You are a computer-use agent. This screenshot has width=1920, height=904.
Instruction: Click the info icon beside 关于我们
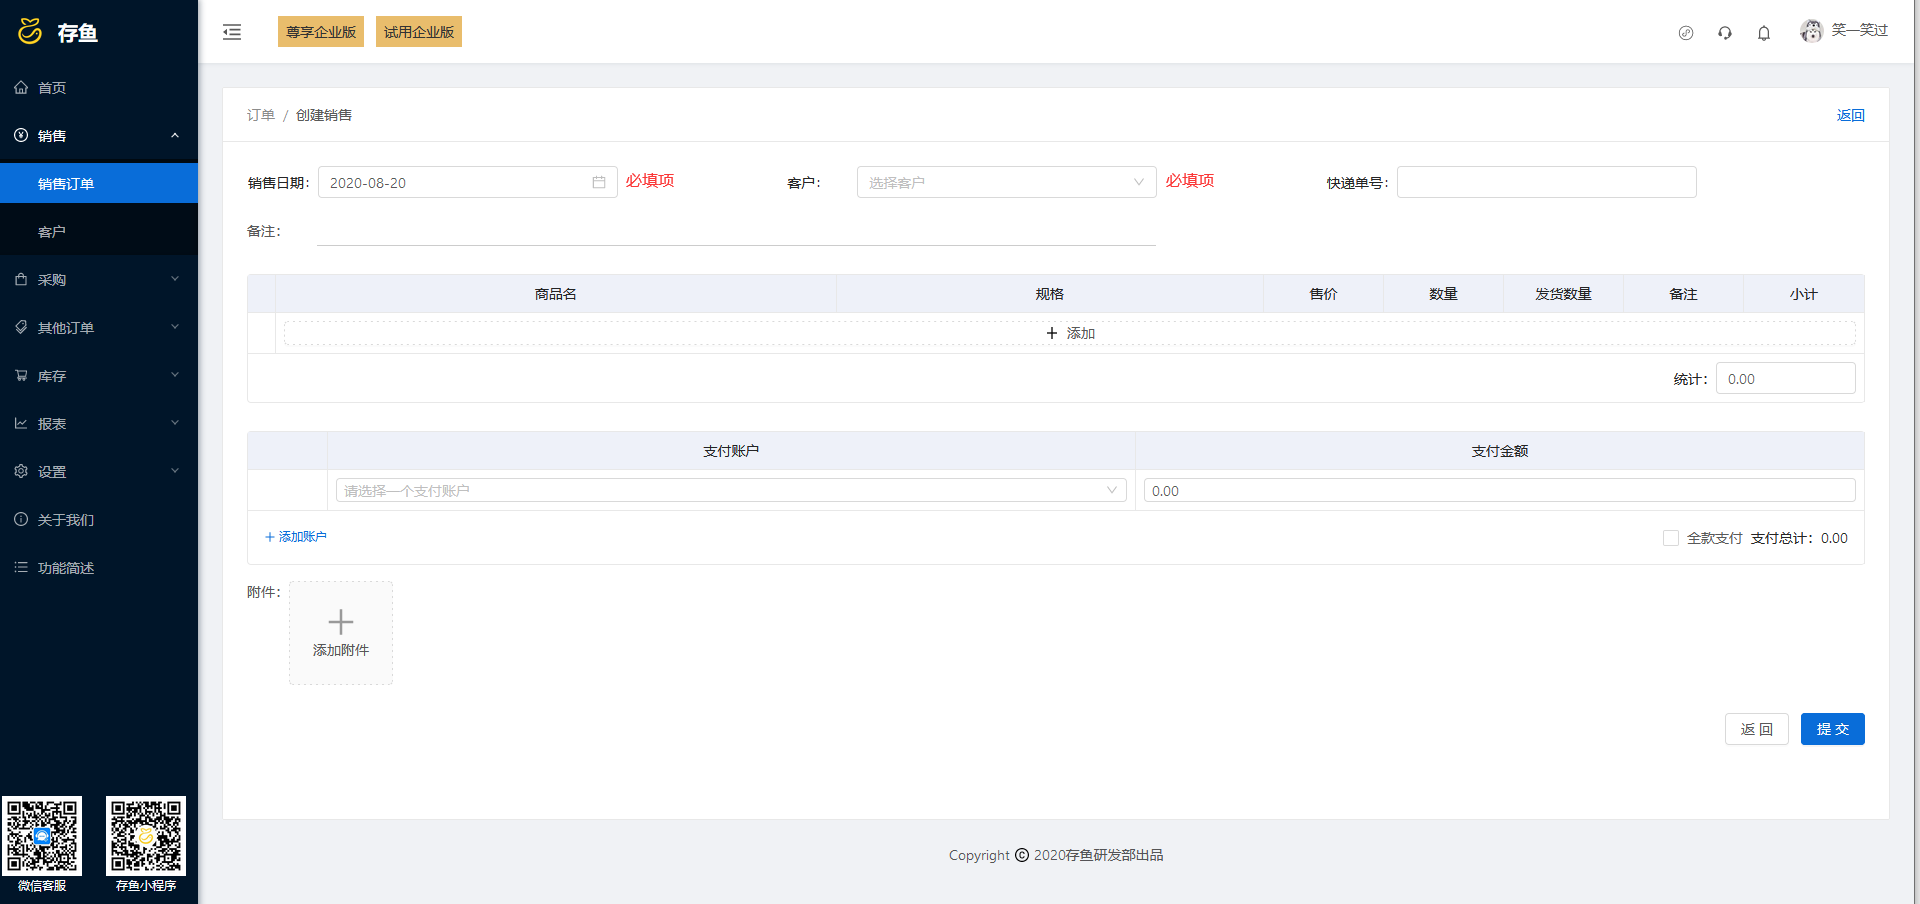21,520
